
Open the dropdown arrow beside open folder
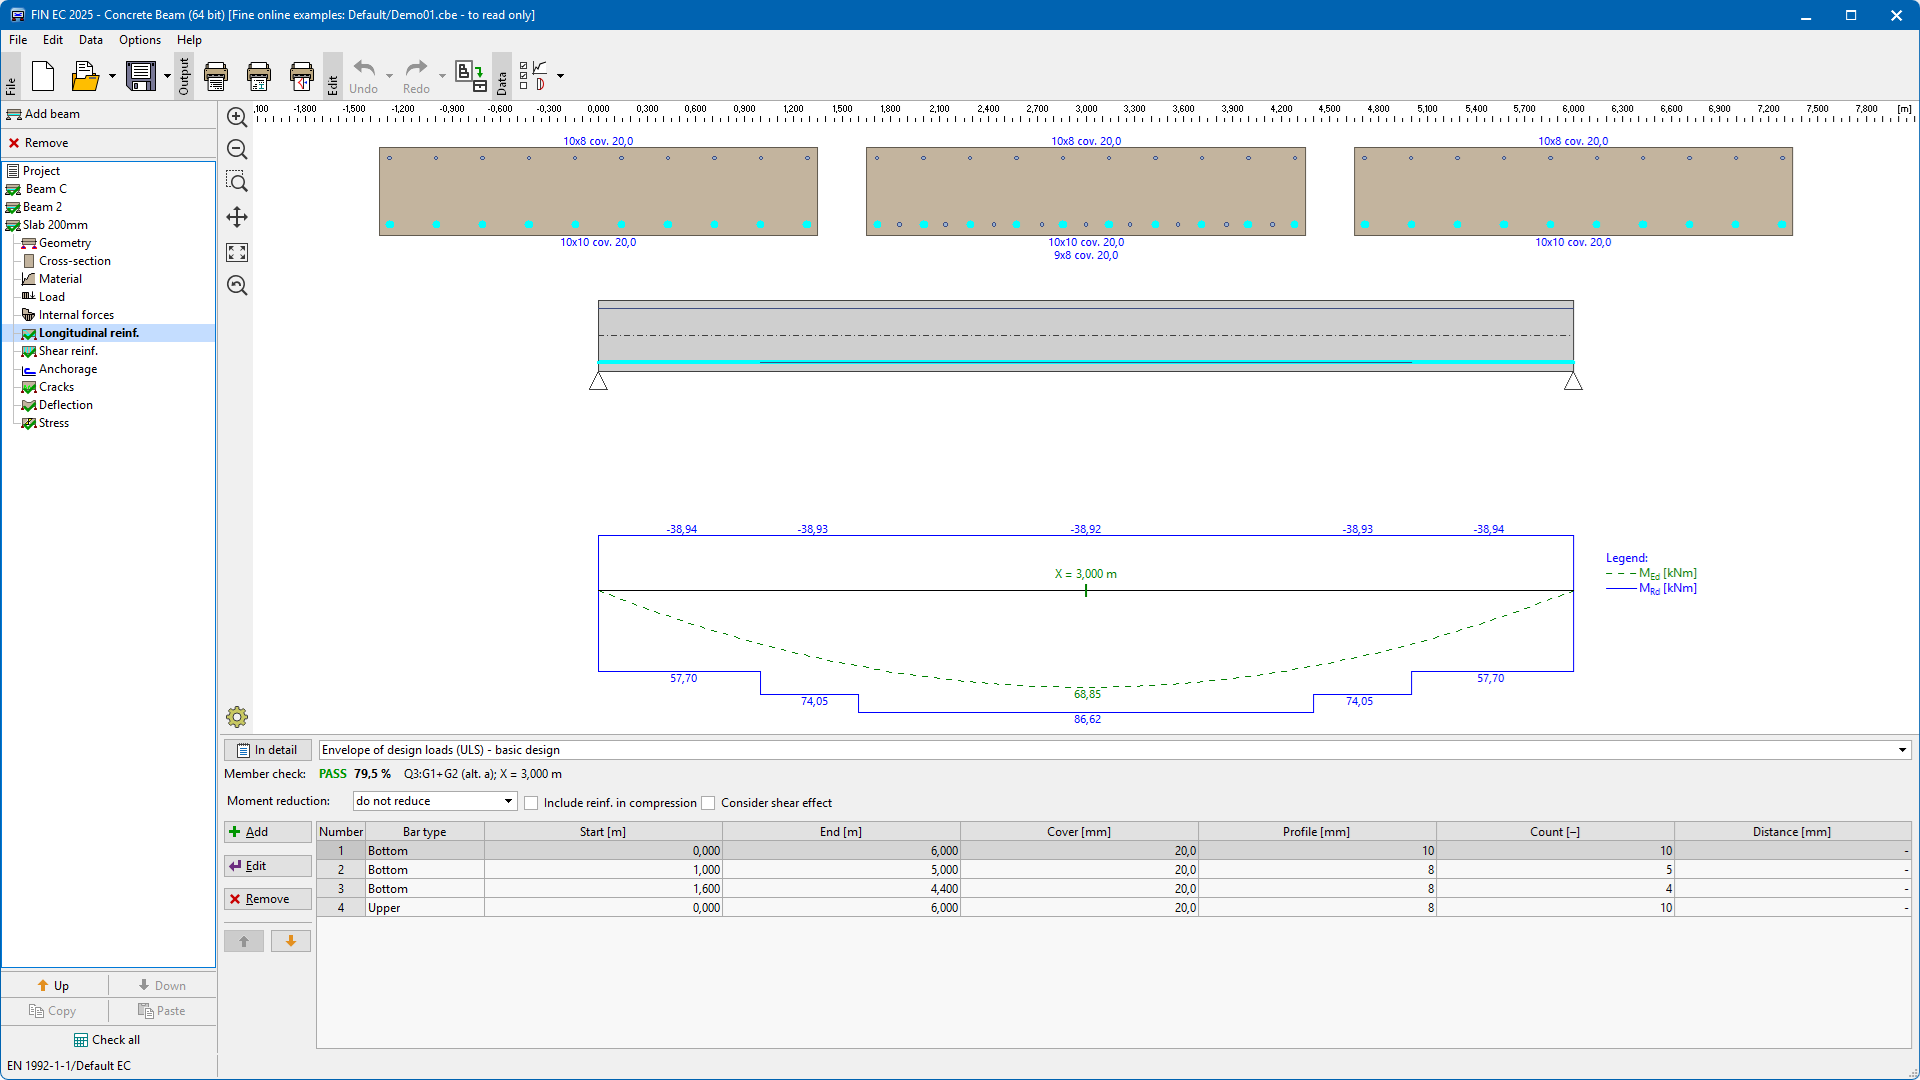tap(112, 76)
